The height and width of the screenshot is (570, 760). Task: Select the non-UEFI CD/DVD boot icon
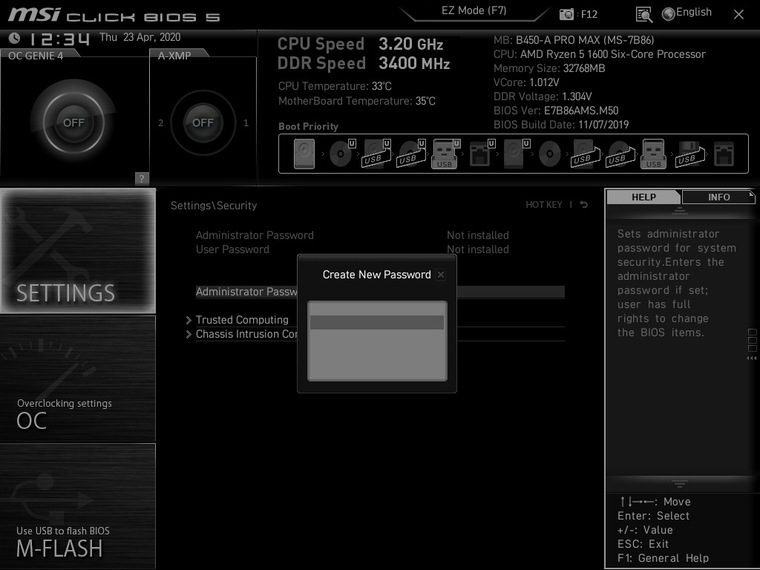tap(550, 155)
